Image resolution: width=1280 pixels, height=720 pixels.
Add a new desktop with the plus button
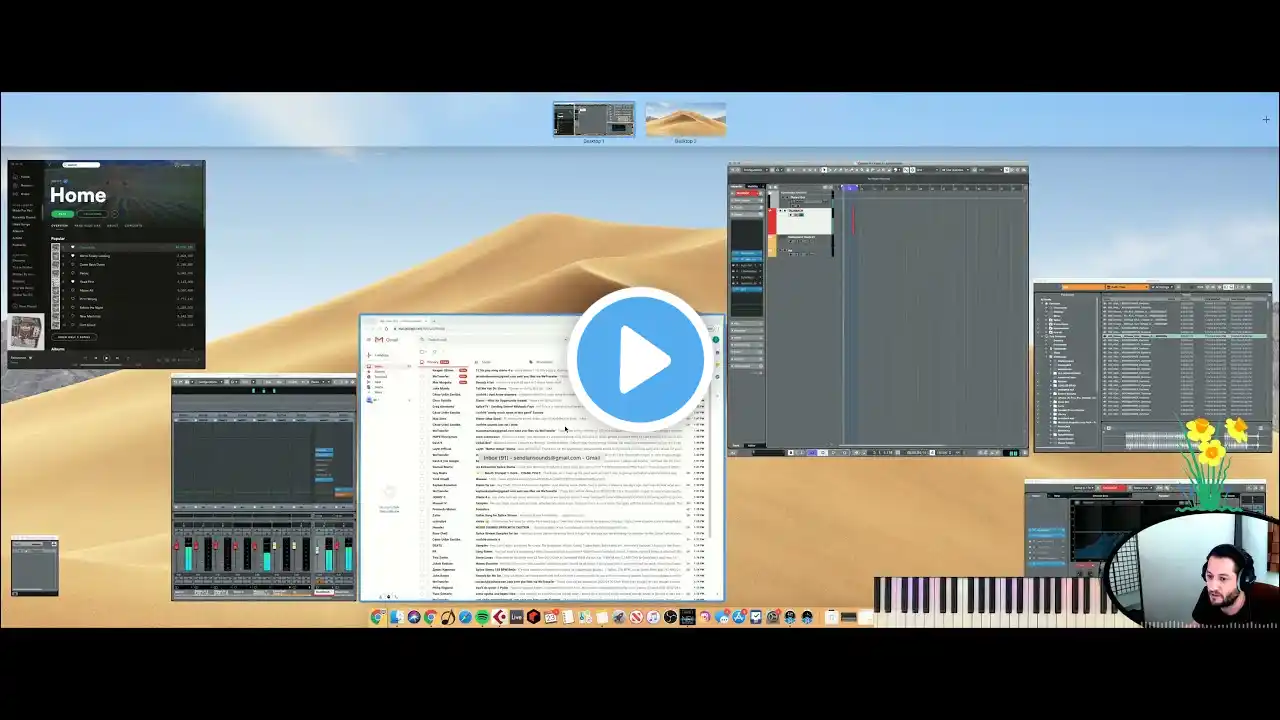(1266, 119)
